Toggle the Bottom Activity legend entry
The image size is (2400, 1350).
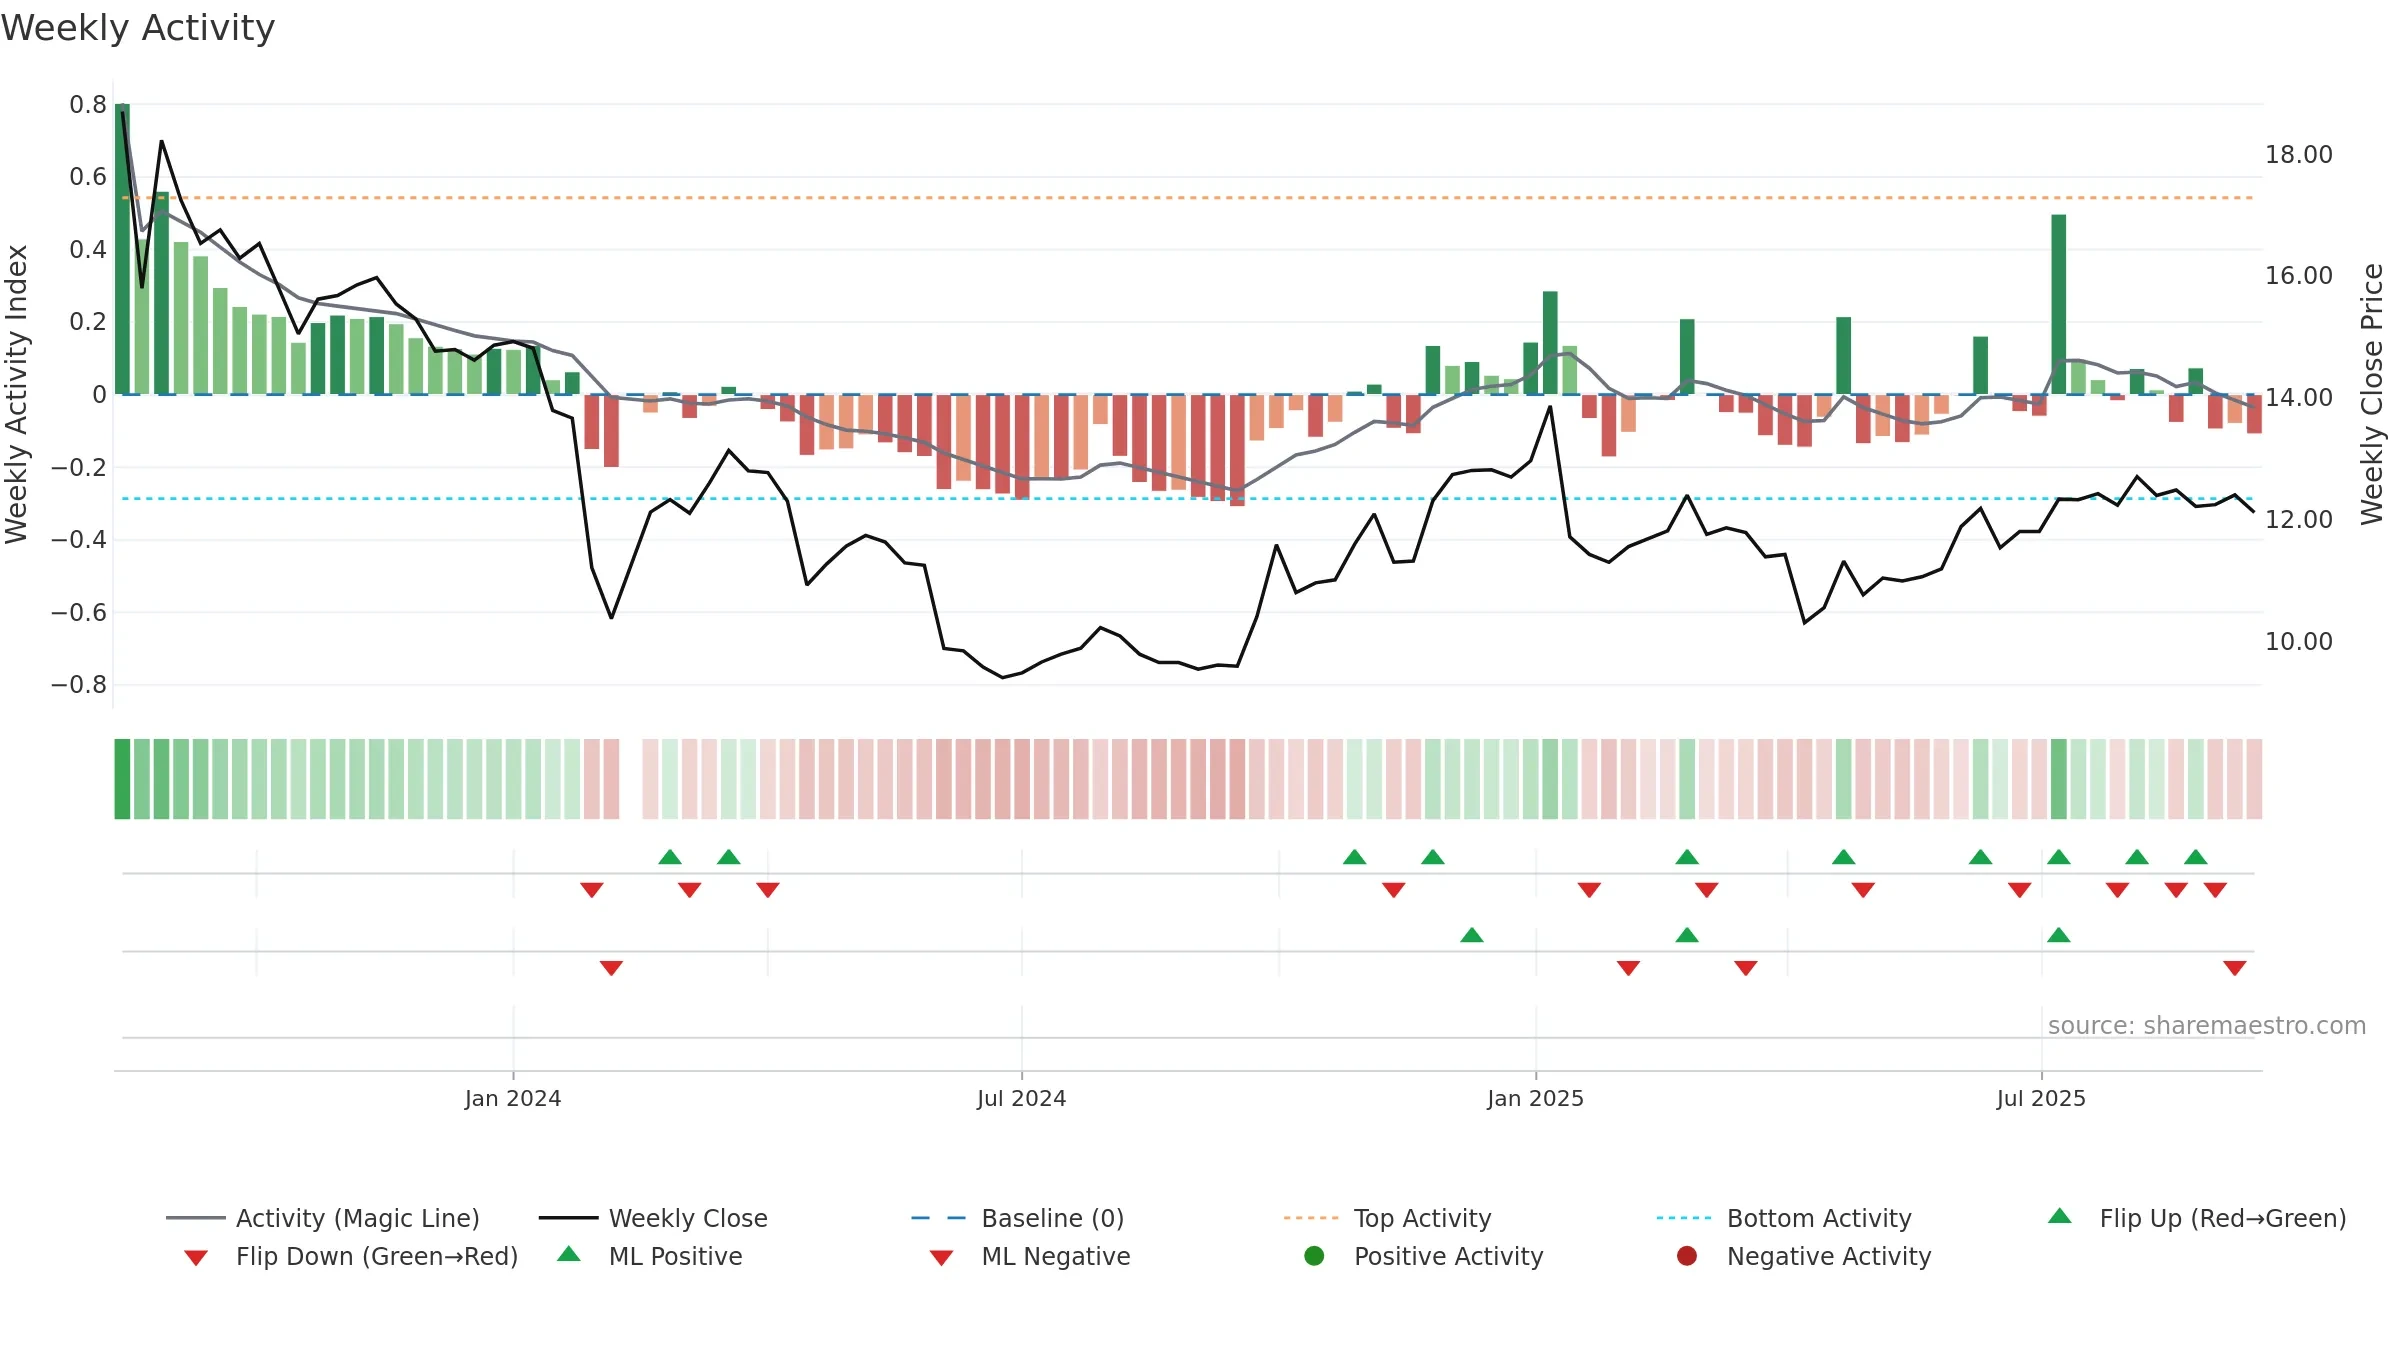(1784, 1218)
